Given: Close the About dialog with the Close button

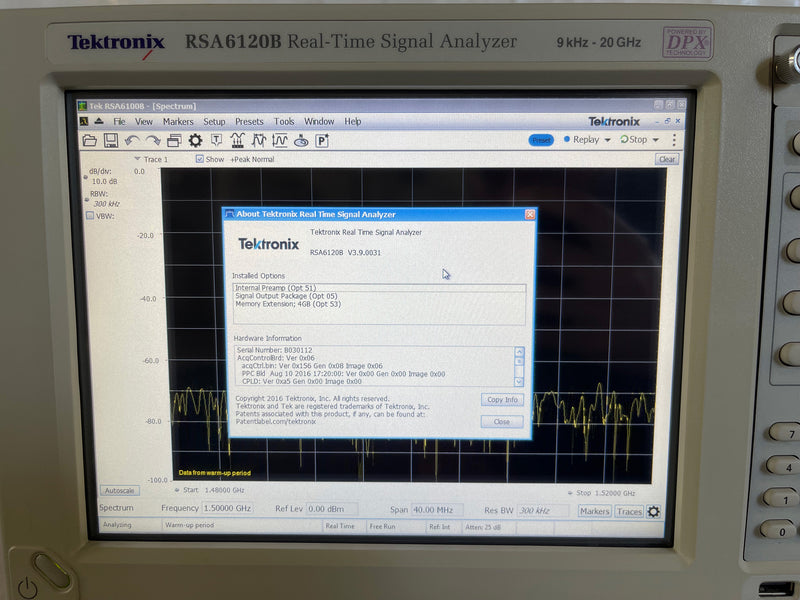Looking at the screenshot, I should (x=501, y=421).
